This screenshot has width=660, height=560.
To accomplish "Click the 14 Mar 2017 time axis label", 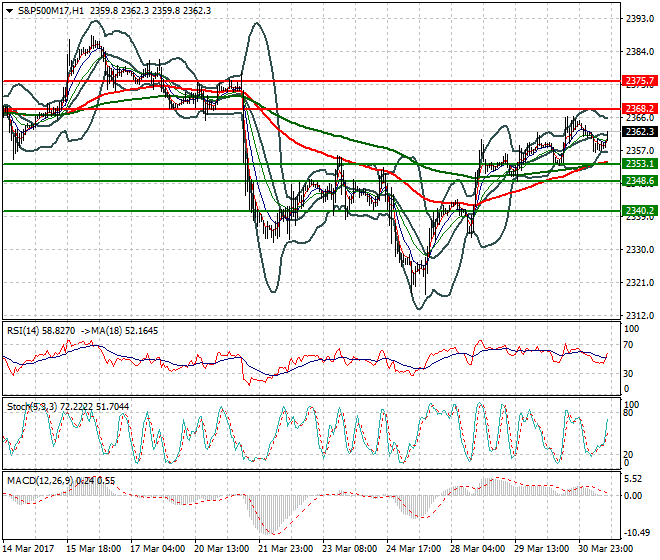I will pos(29,549).
